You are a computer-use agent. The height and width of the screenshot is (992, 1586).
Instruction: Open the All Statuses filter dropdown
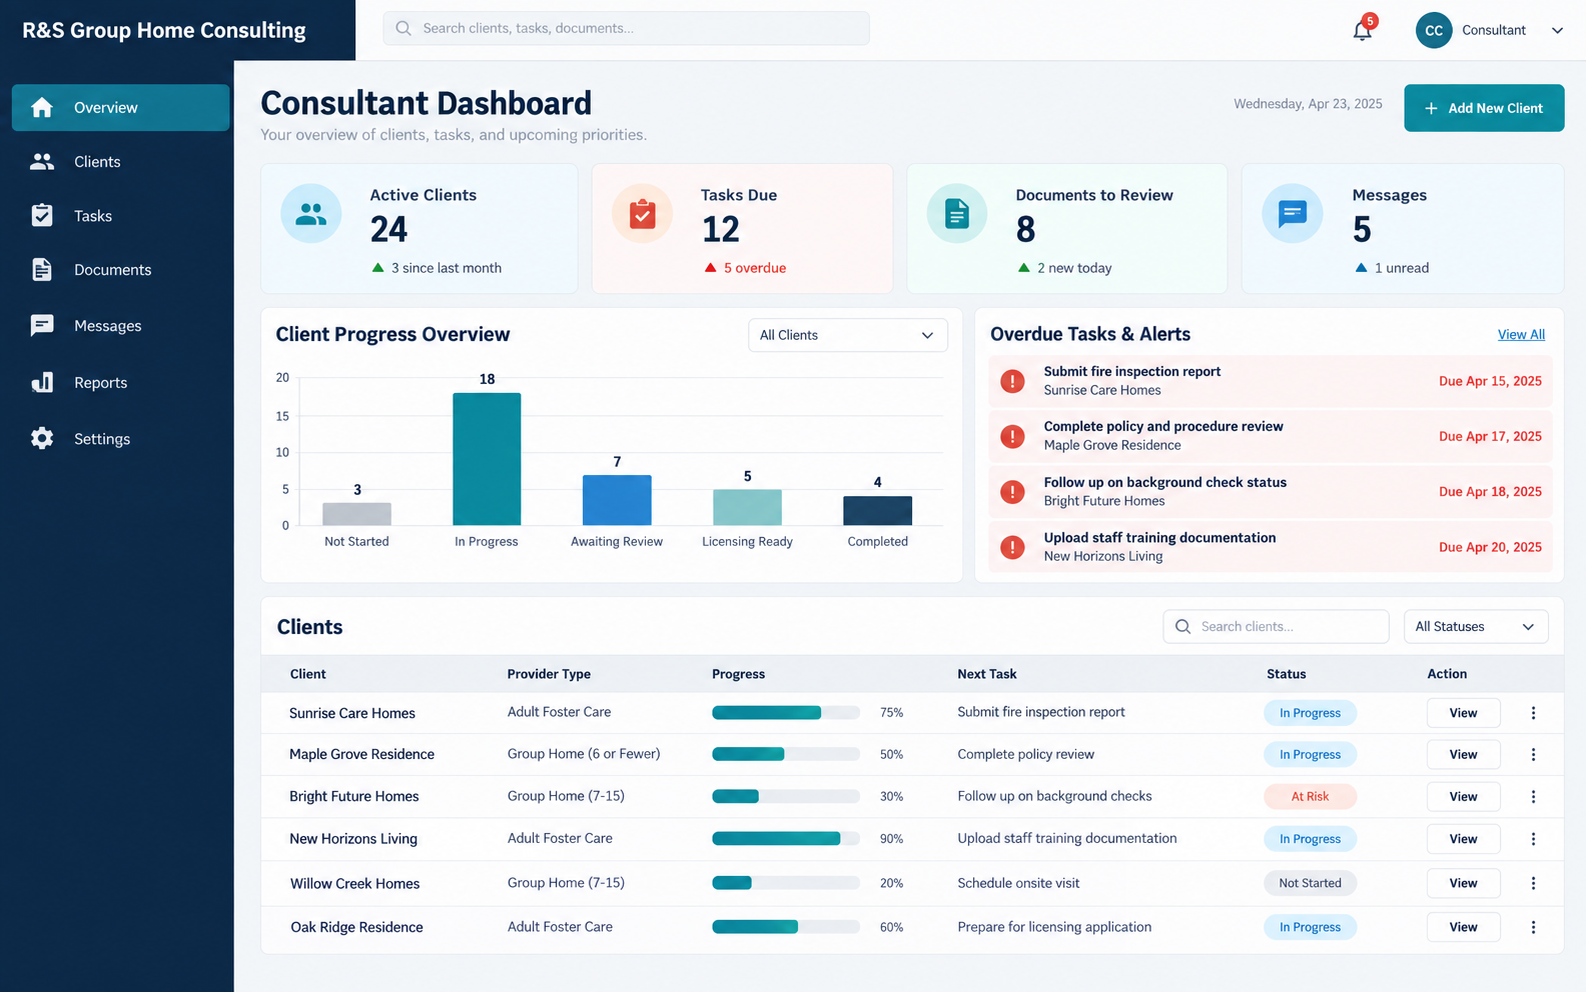1476,626
